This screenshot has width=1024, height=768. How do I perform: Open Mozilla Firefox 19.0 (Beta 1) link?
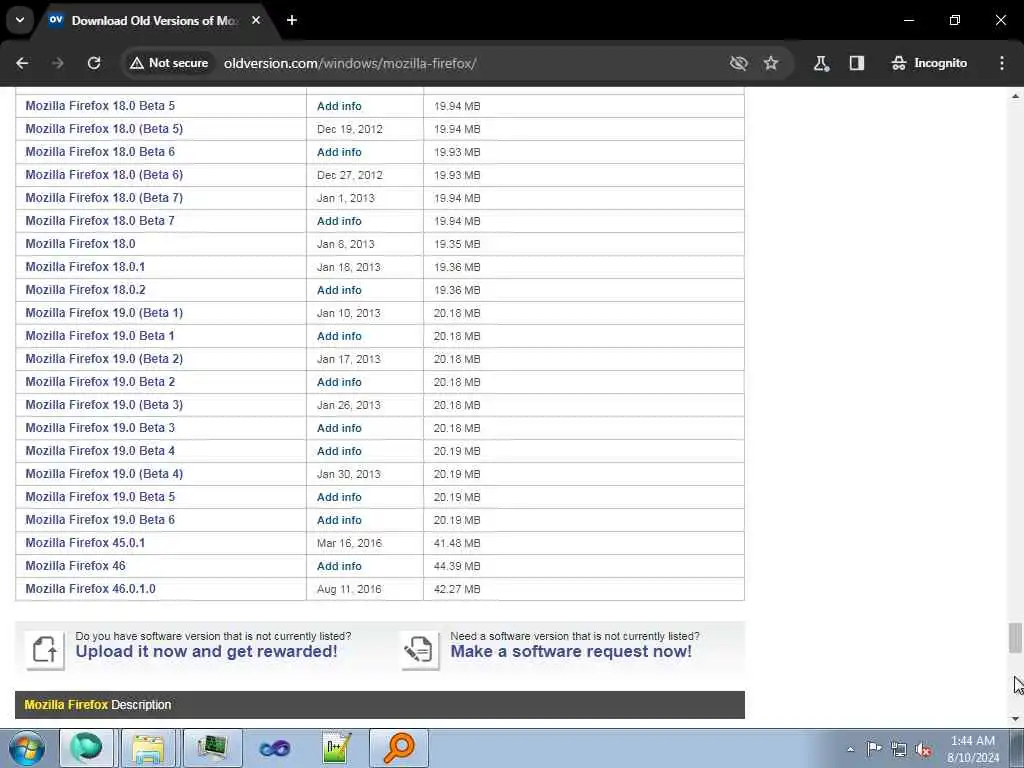click(104, 313)
